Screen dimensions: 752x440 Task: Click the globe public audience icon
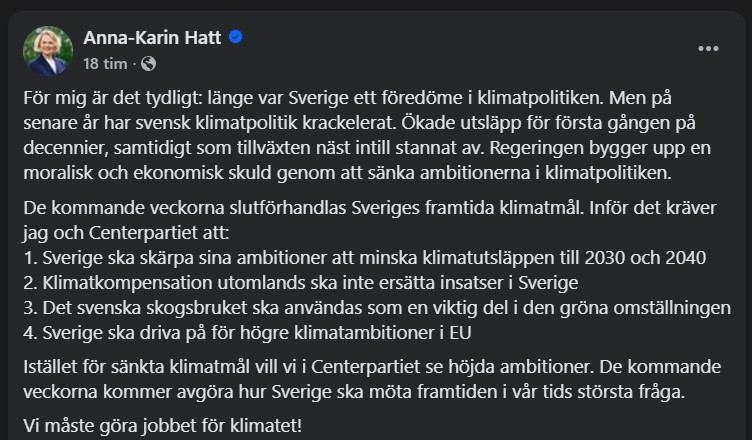click(149, 63)
